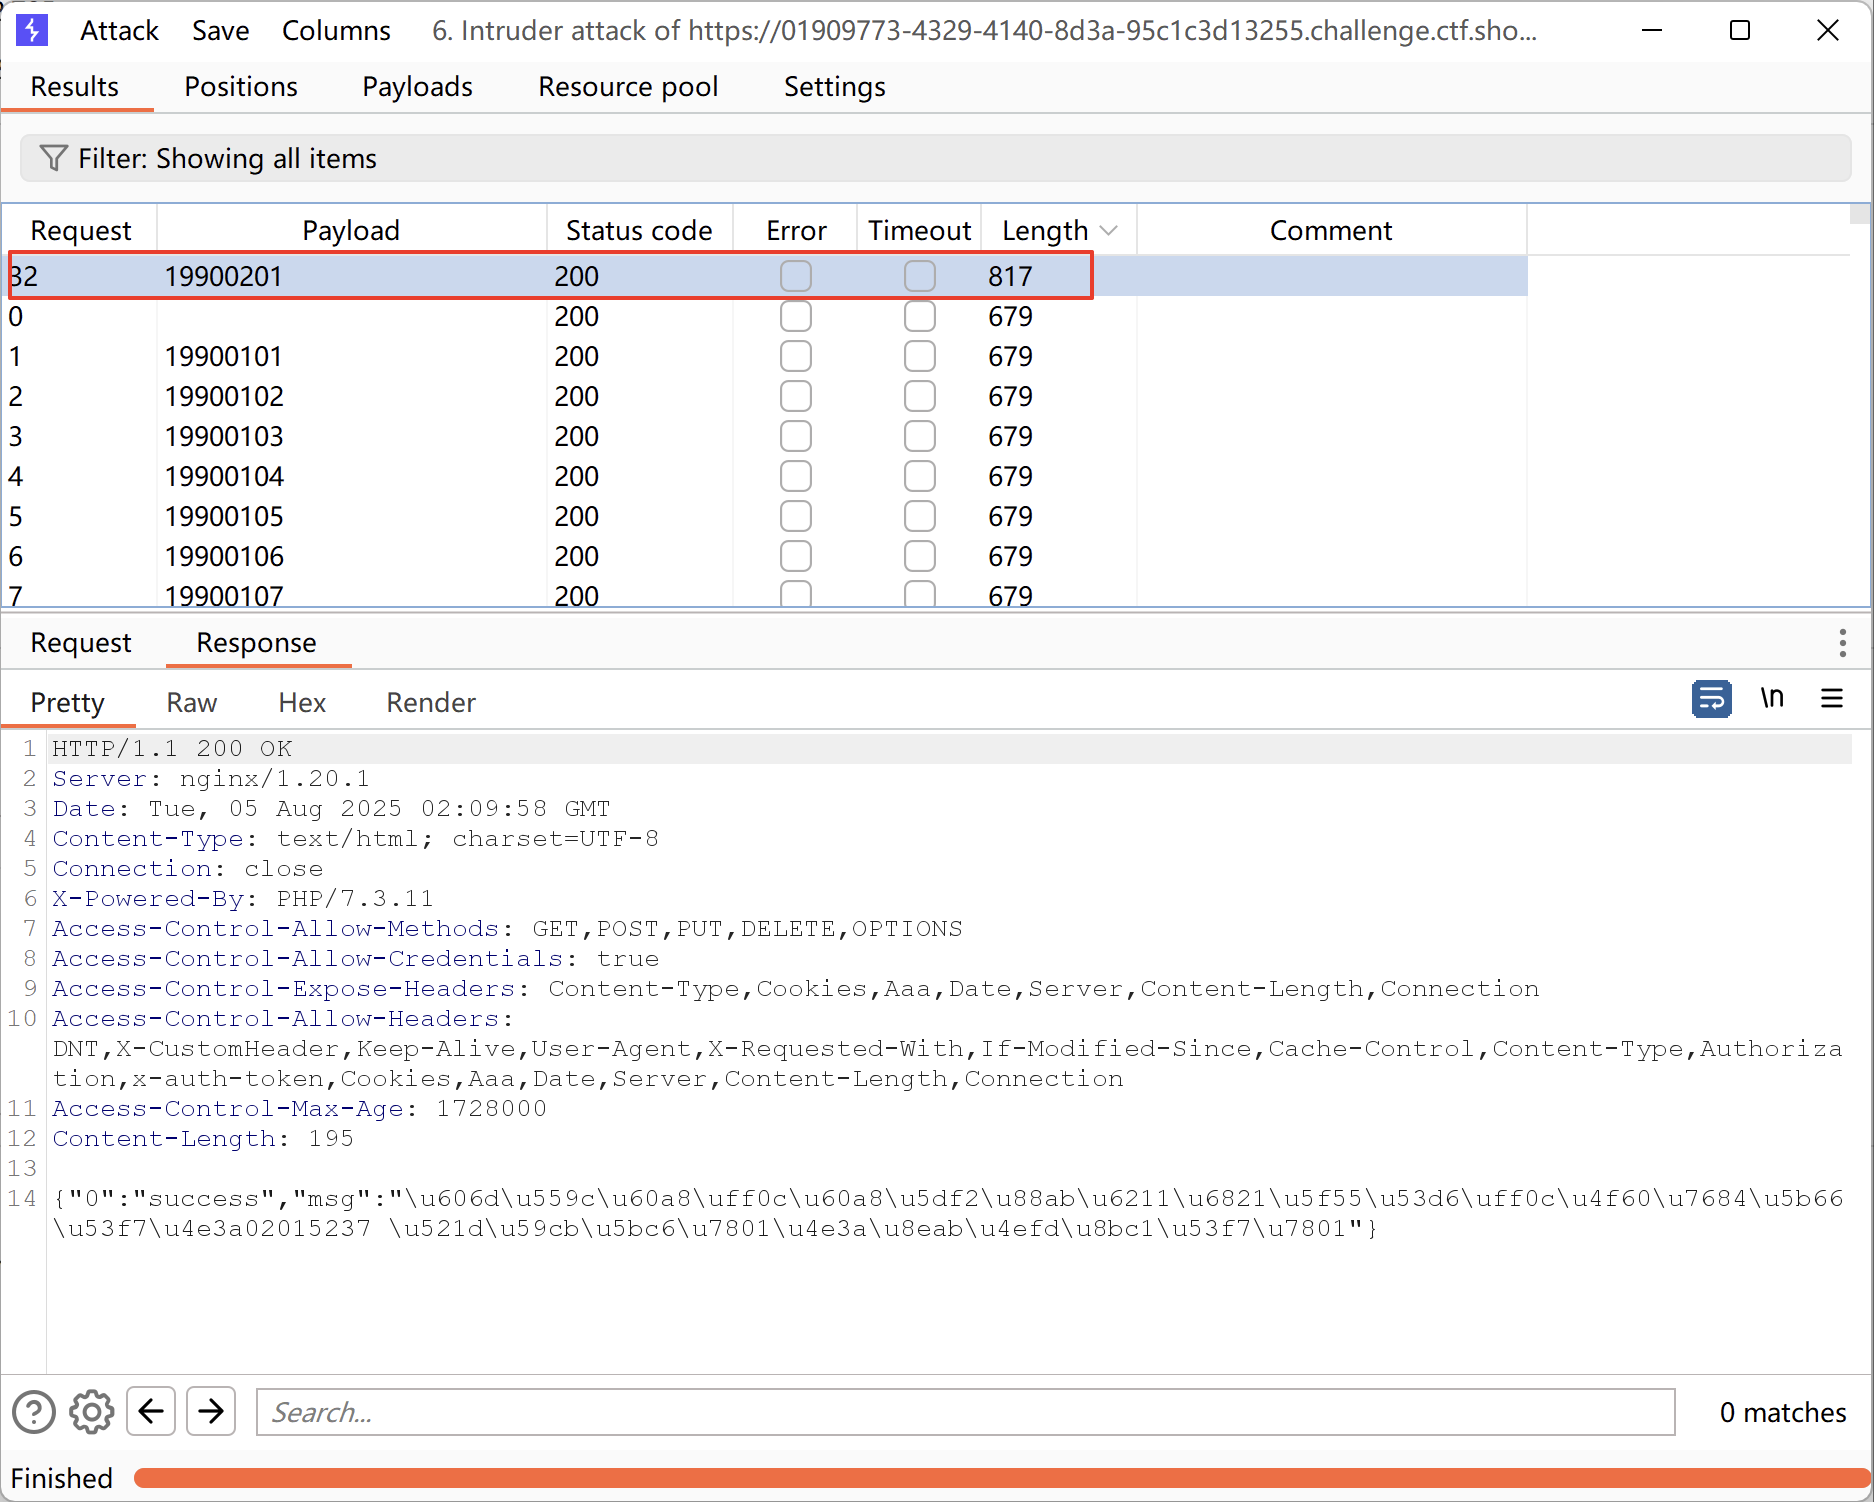Open the search help question mark icon
1874x1502 pixels.
pos(34,1412)
